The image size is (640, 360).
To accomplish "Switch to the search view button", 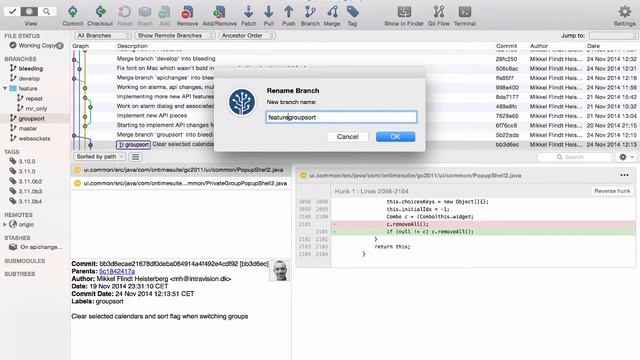I will pyautogui.click(x=47, y=11).
